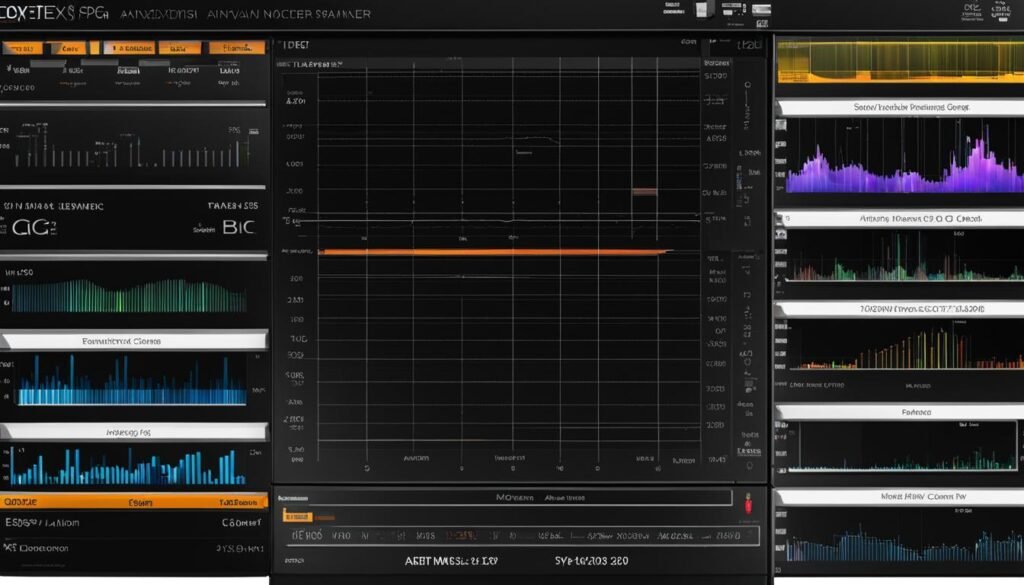Click the orange horizontal bar in the main chart

pos(494,252)
